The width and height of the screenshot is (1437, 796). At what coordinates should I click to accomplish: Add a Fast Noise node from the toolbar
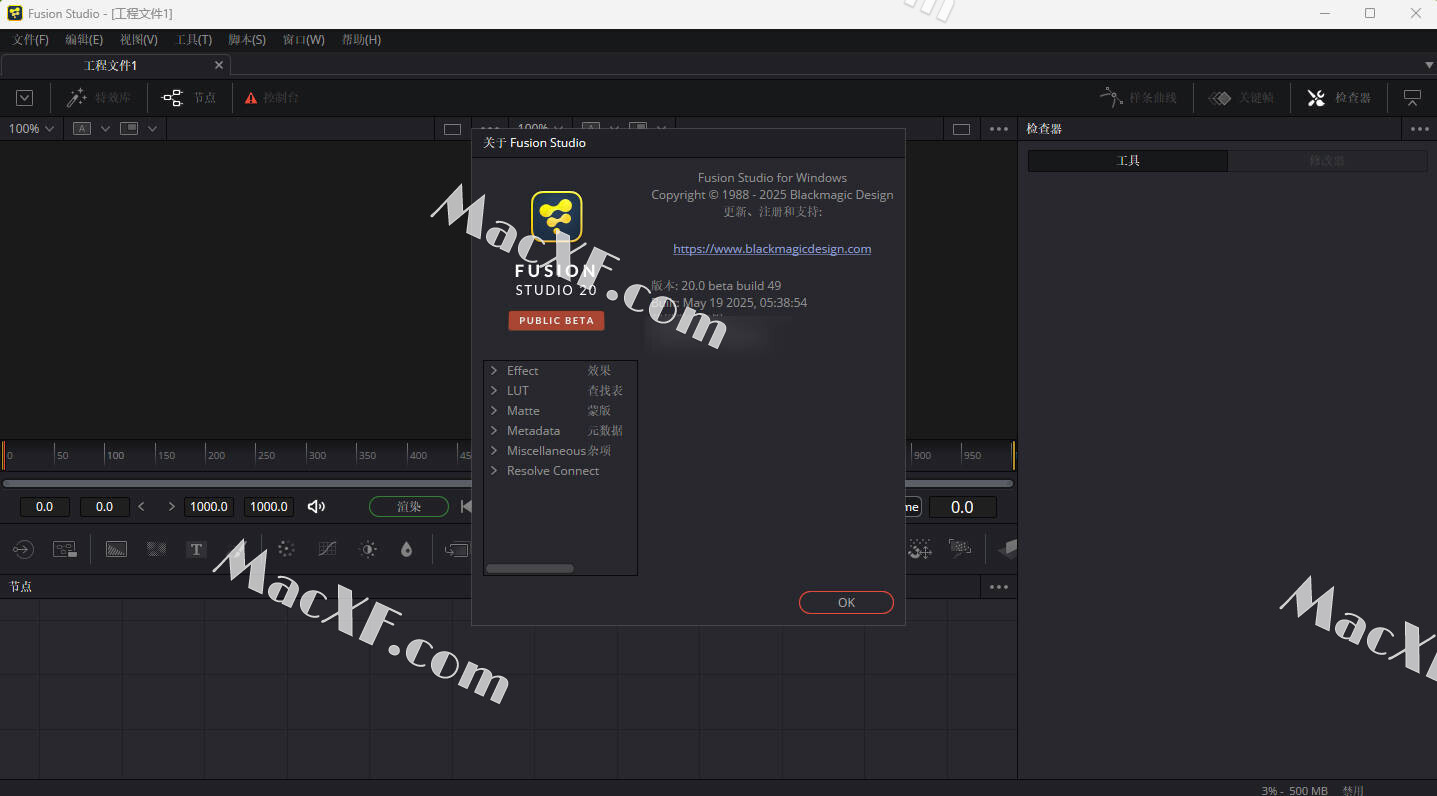pyautogui.click(x=156, y=549)
